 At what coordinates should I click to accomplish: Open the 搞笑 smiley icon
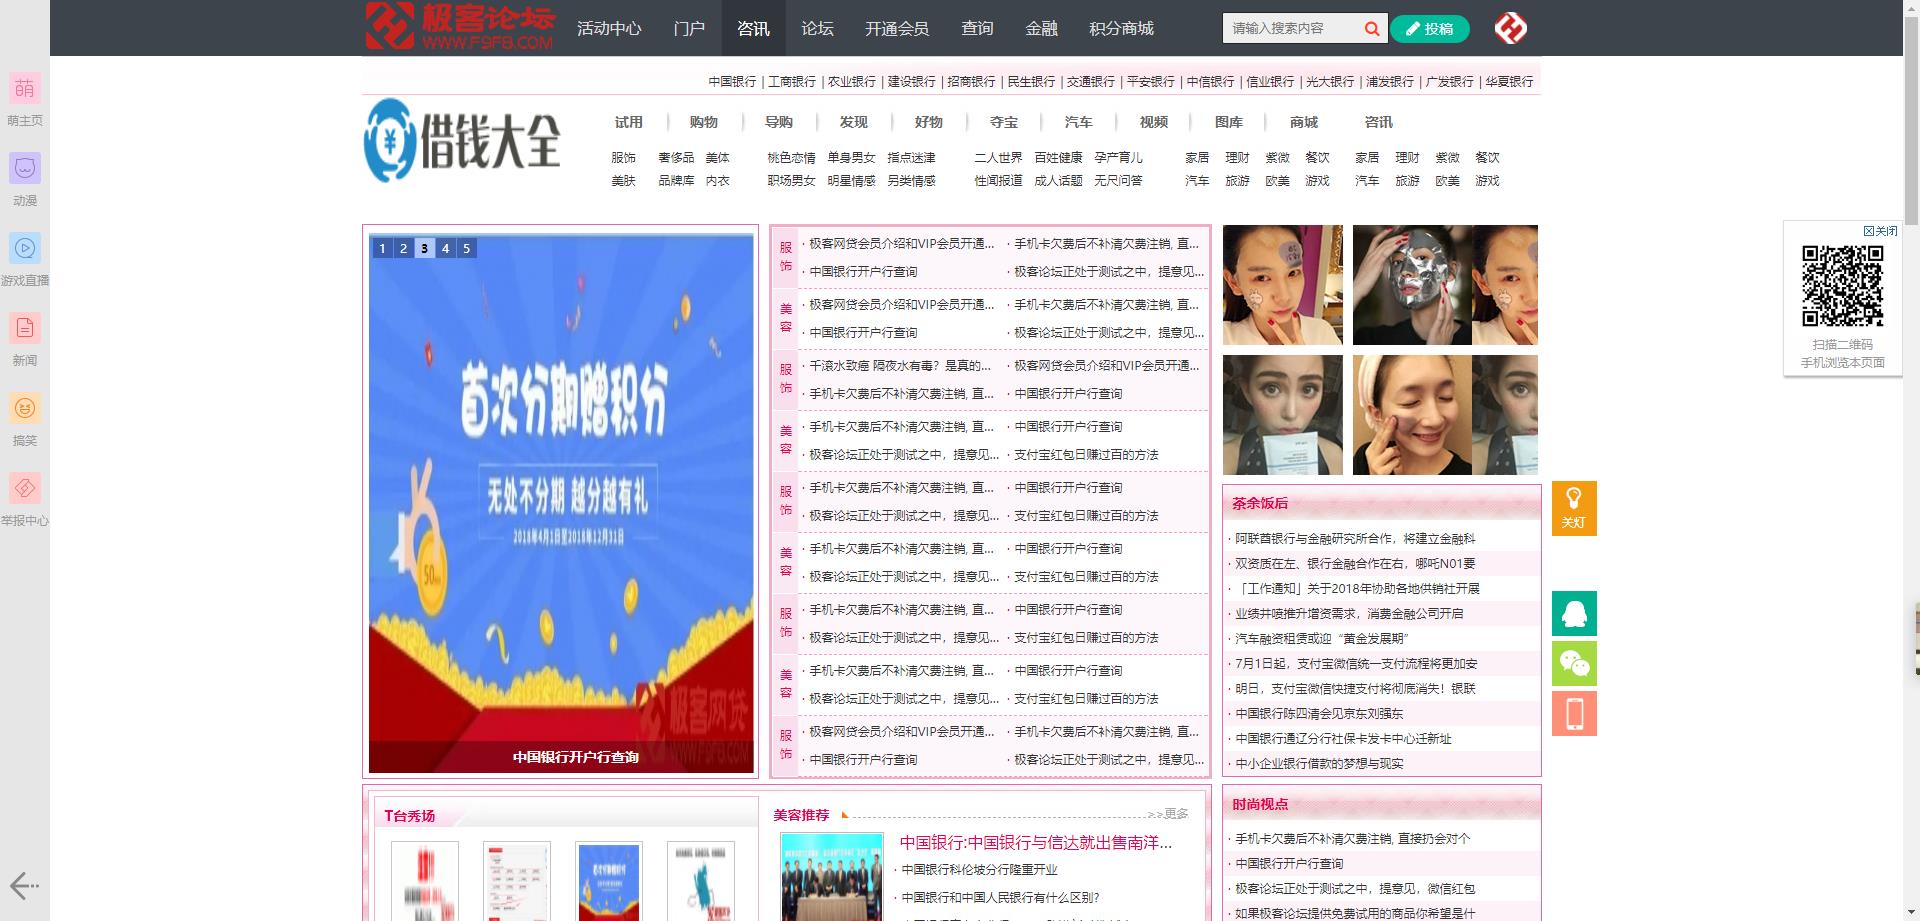point(25,408)
